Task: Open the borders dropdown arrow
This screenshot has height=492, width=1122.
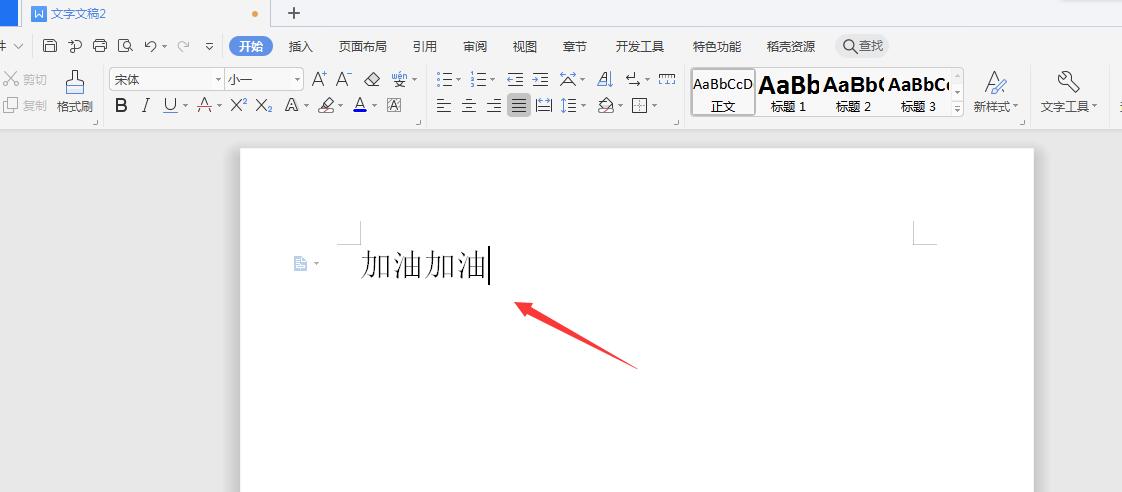Action: point(655,106)
